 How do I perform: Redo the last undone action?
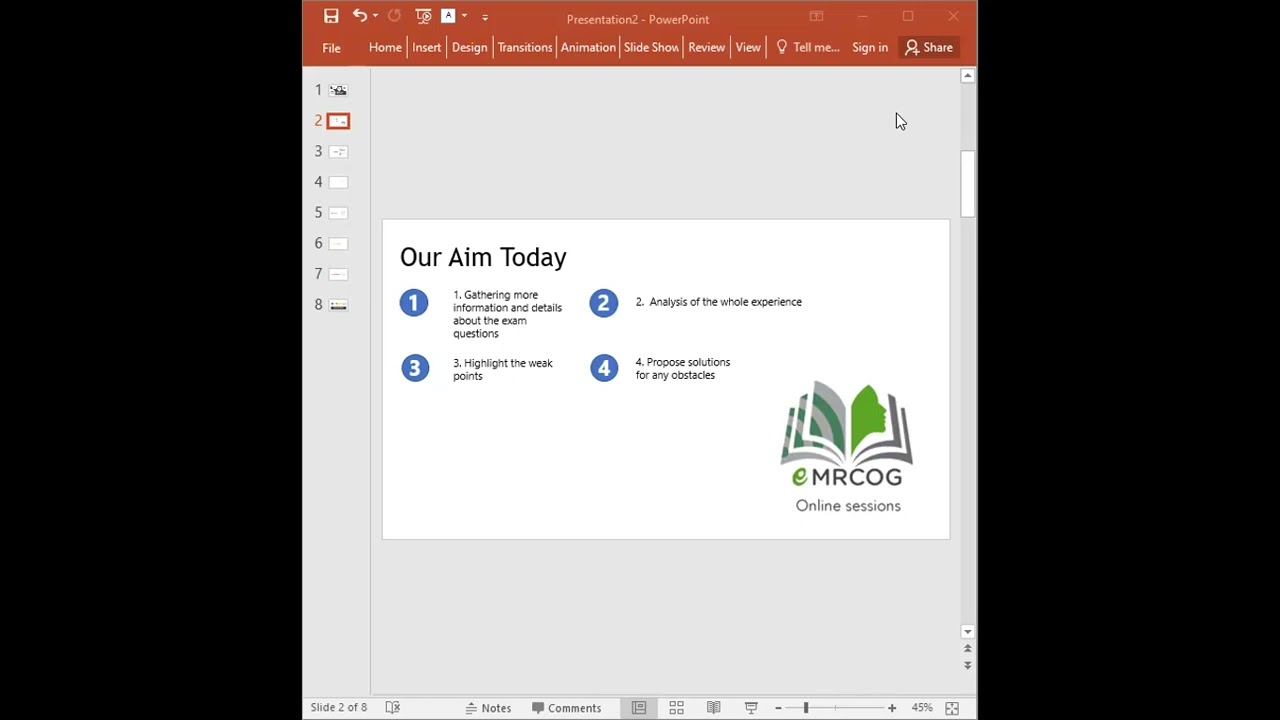[x=394, y=16]
